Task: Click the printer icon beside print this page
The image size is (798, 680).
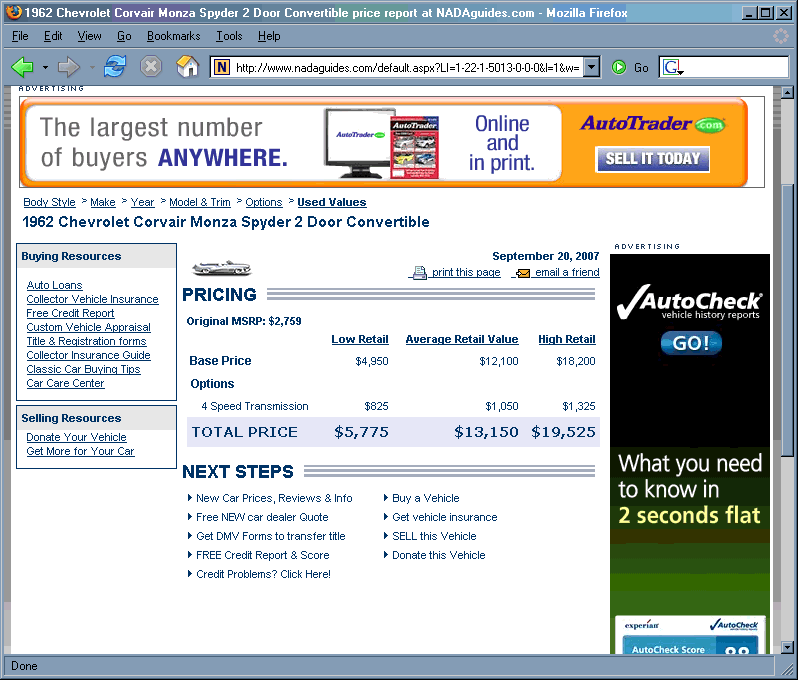Action: 419,273
